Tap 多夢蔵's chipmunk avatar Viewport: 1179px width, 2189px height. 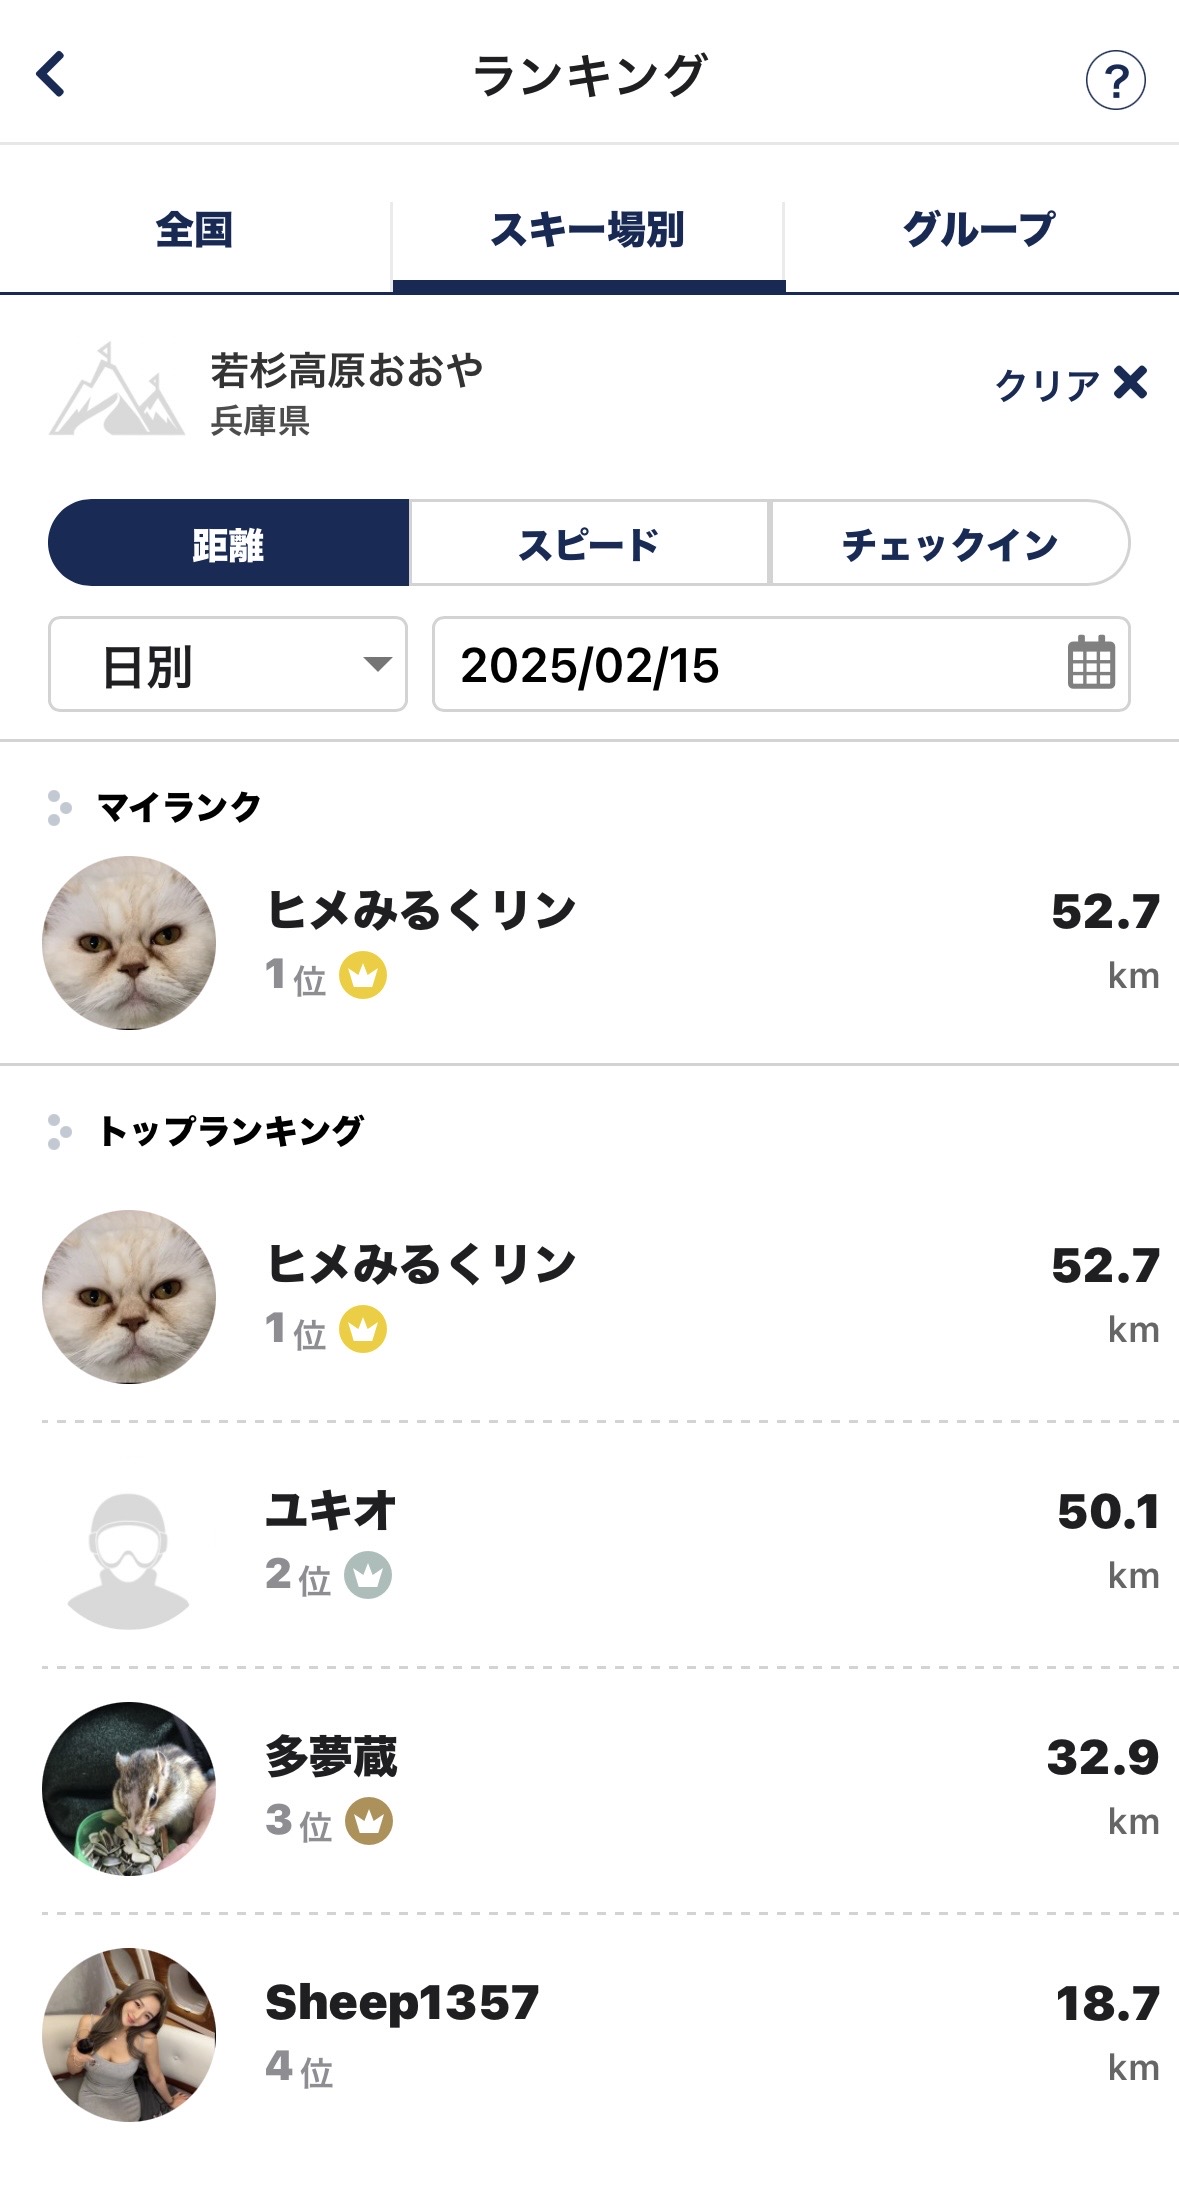tap(129, 1788)
